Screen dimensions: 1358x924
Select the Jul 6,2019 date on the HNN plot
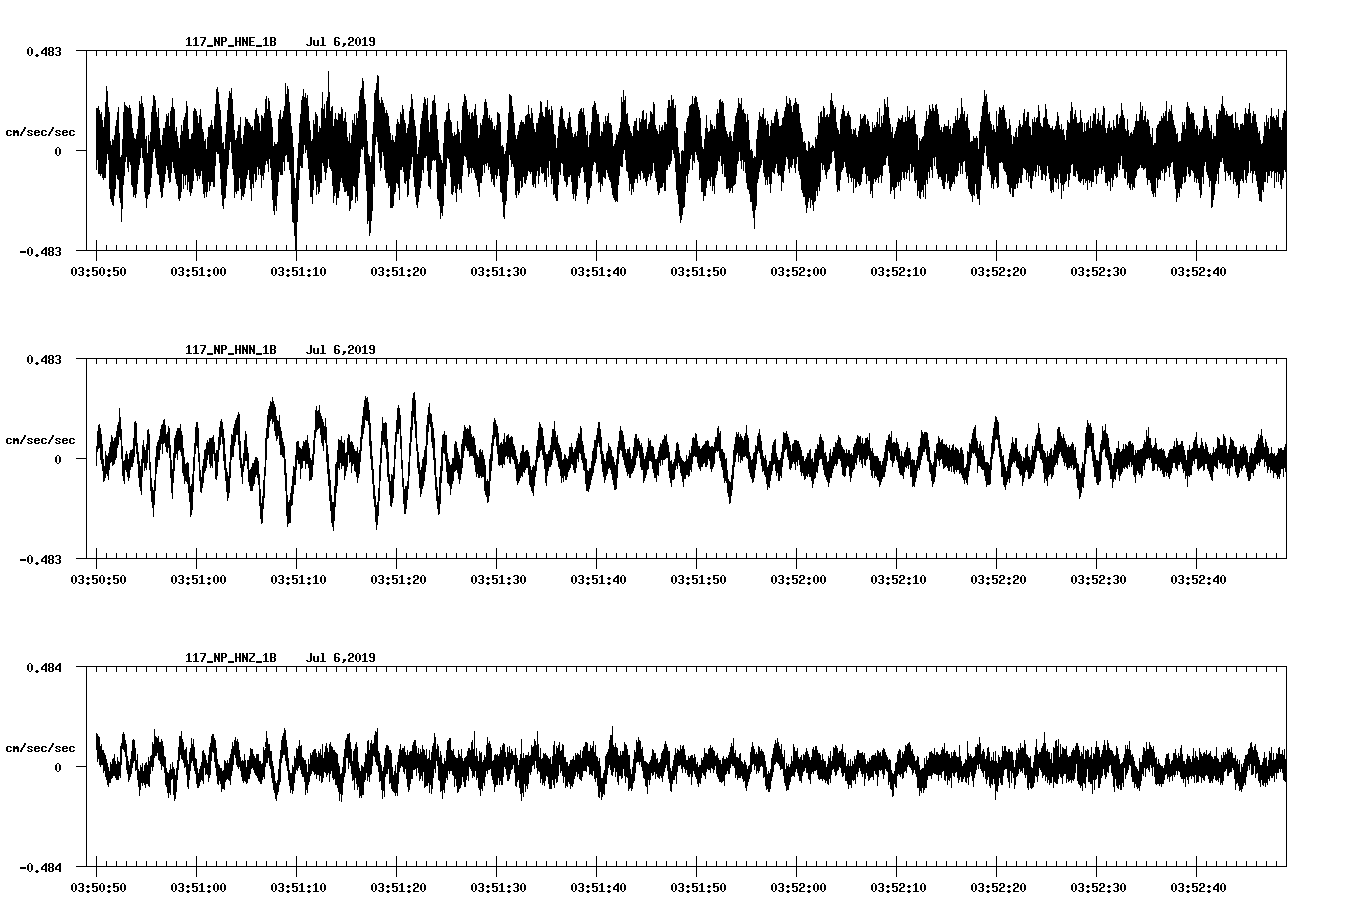tap(341, 350)
